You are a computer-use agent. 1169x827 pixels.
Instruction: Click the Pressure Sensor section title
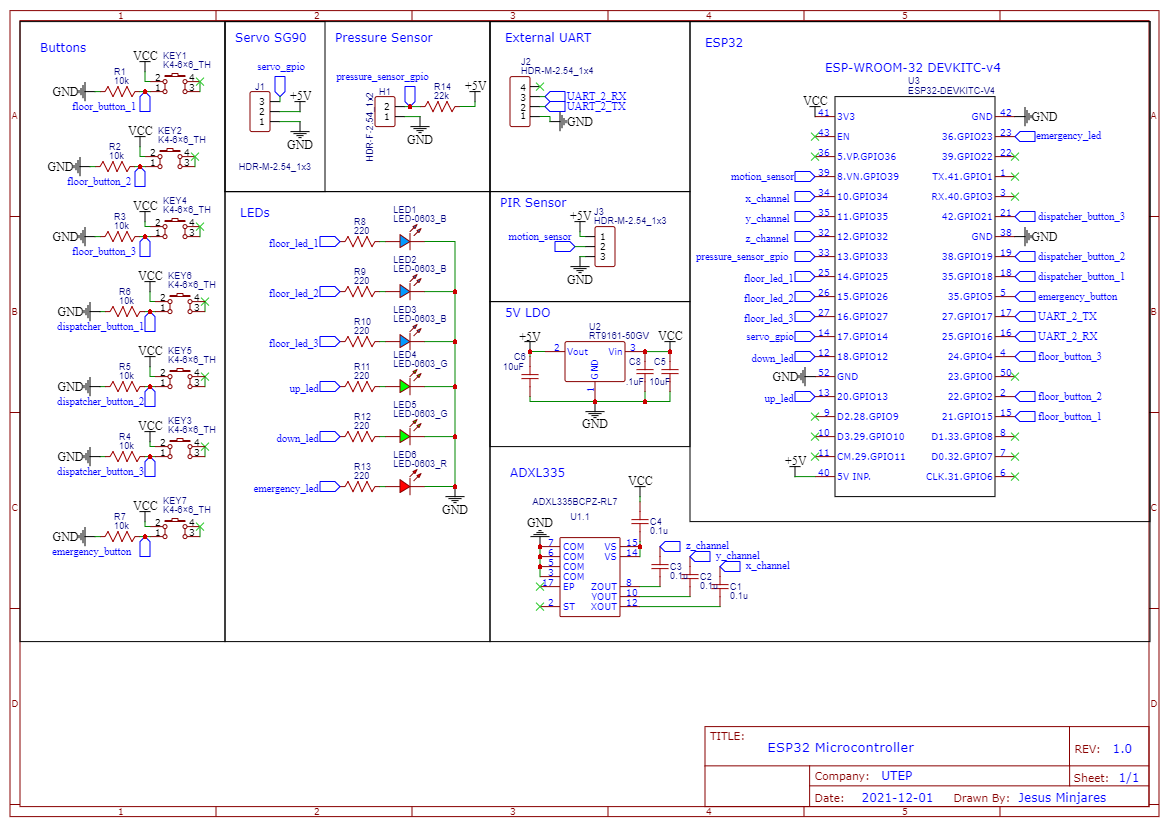pos(383,37)
